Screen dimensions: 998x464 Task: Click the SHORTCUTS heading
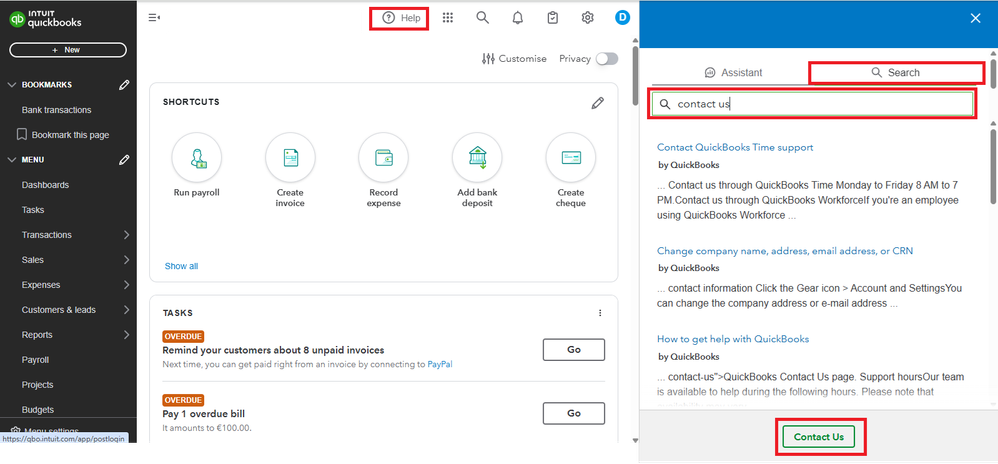point(191,102)
